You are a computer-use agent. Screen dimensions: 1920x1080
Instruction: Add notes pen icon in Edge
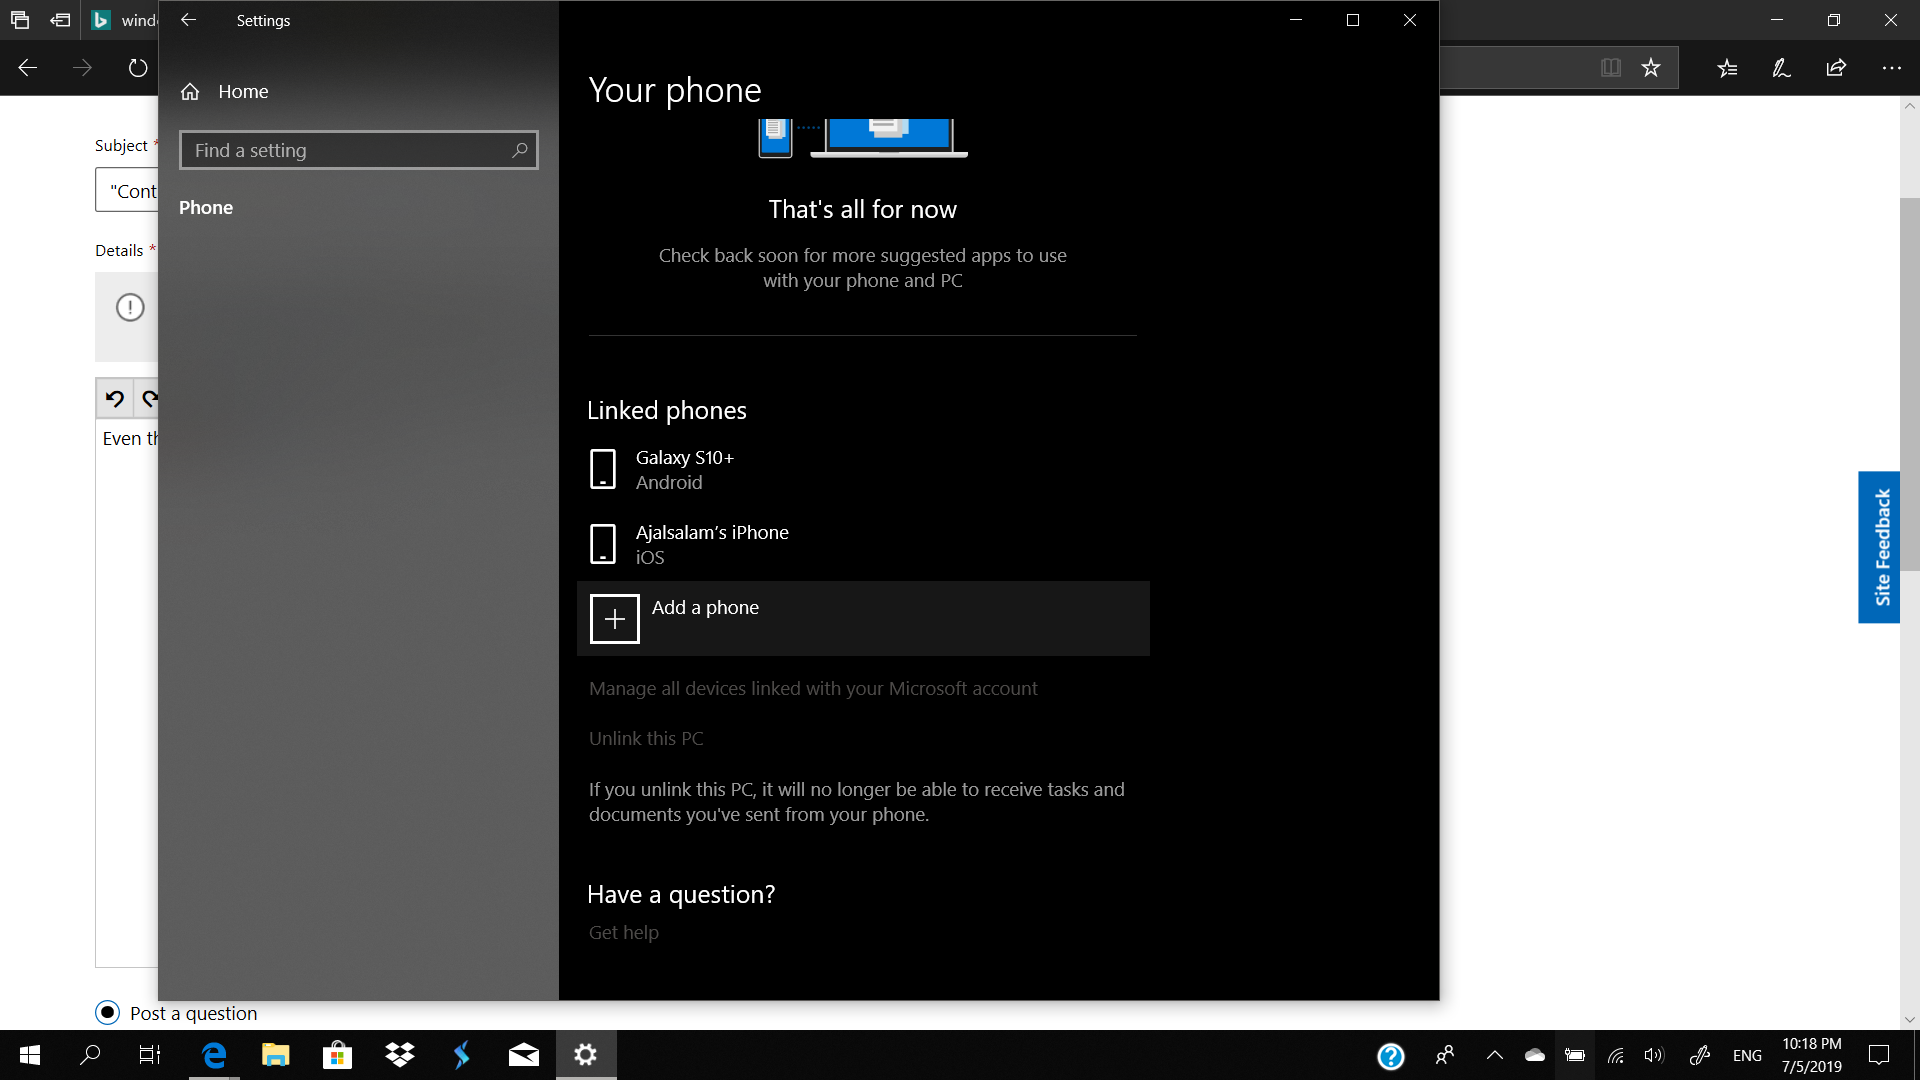pos(1781,68)
